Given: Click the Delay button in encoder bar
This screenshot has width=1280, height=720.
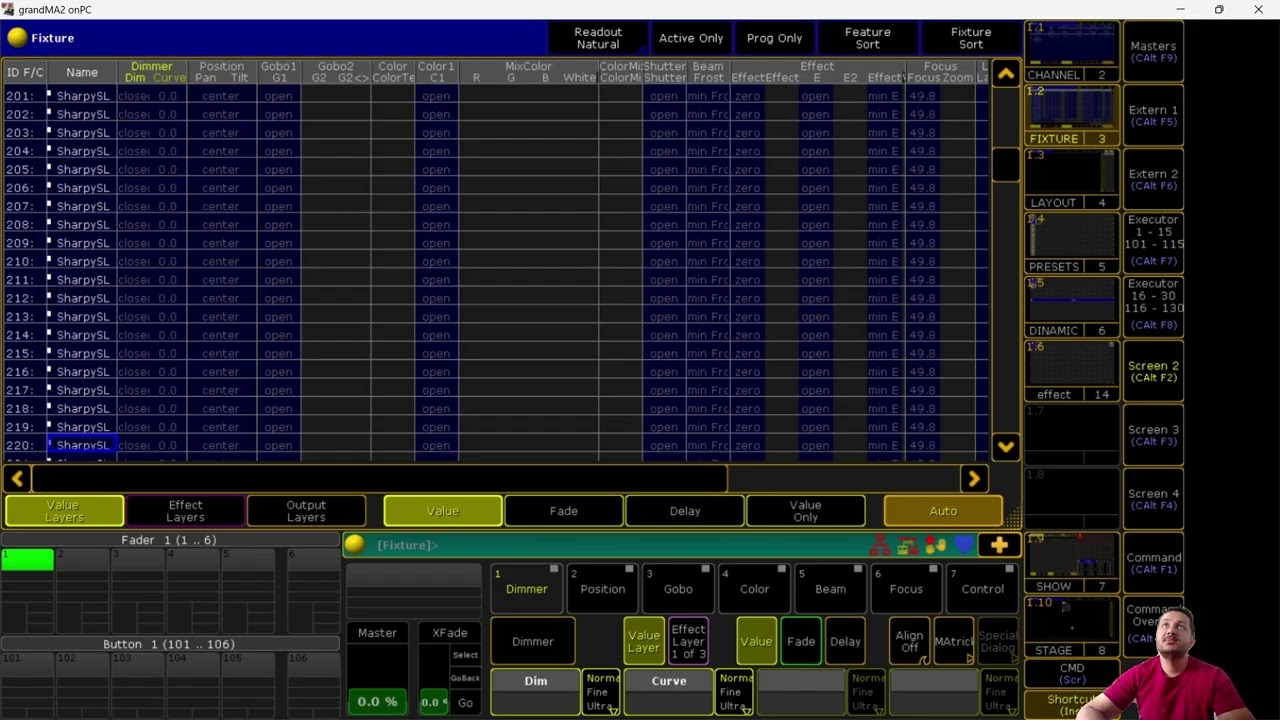Looking at the screenshot, I should point(845,641).
